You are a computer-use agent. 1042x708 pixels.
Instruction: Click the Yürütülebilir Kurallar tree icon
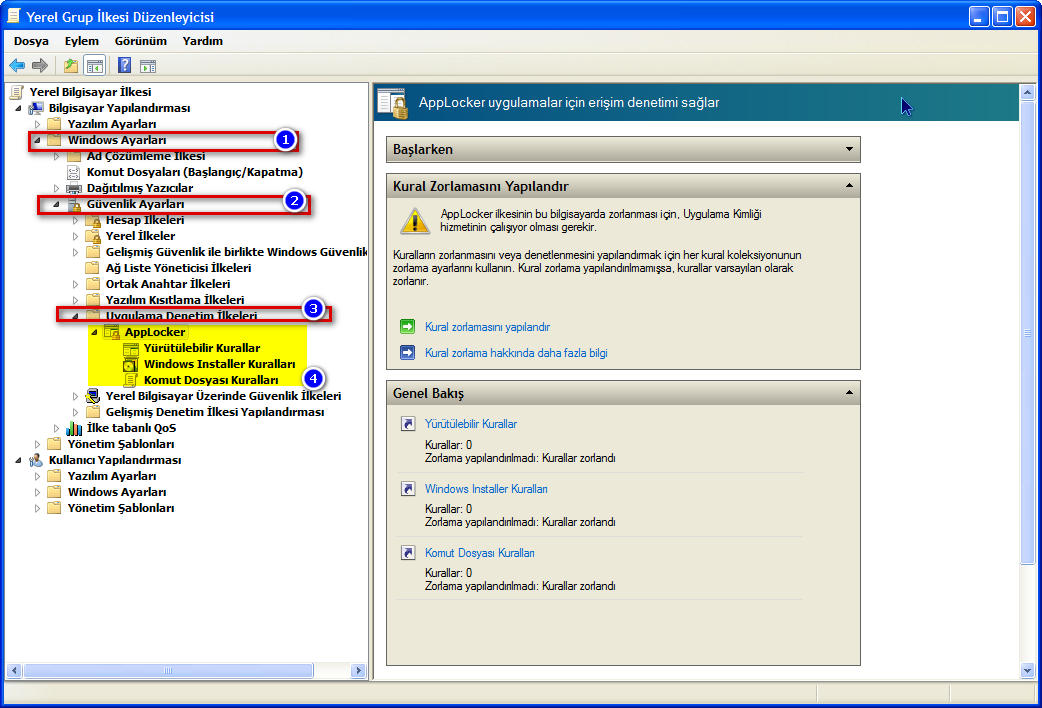point(131,348)
